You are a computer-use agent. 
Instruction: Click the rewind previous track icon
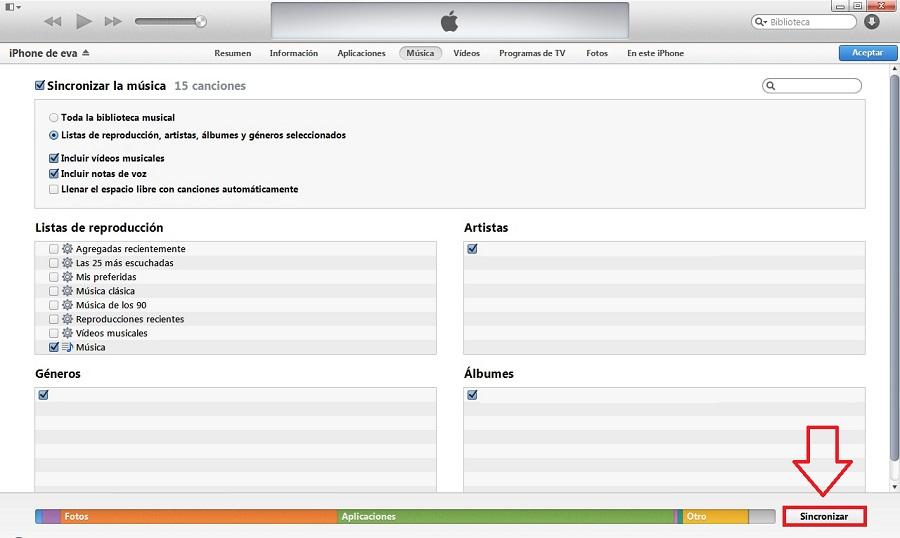[x=53, y=21]
